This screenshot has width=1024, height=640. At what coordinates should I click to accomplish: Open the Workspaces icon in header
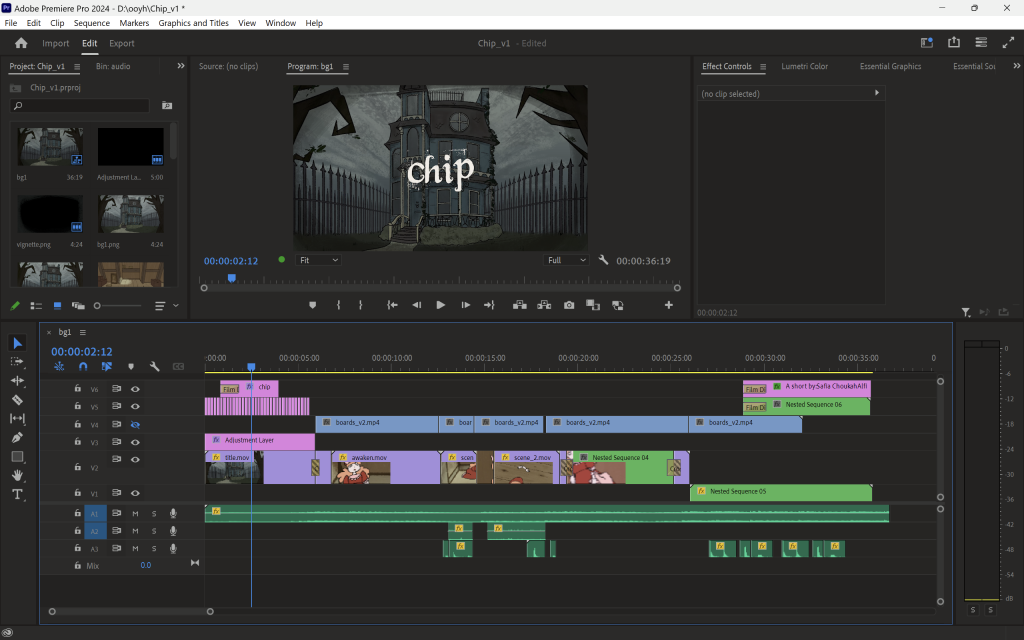click(927, 42)
